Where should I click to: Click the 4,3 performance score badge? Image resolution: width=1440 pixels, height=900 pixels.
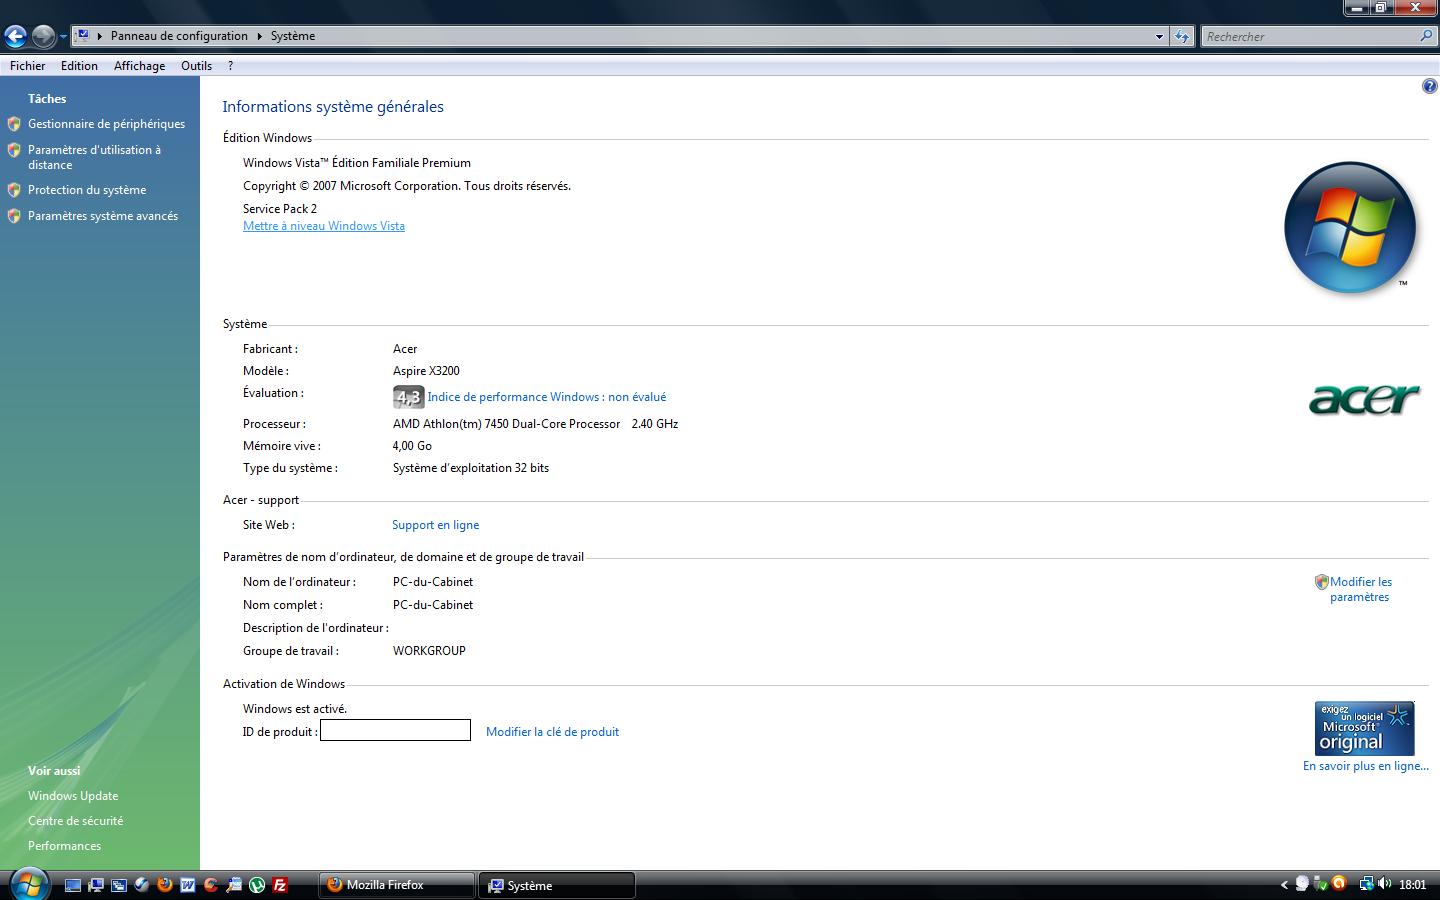point(408,397)
